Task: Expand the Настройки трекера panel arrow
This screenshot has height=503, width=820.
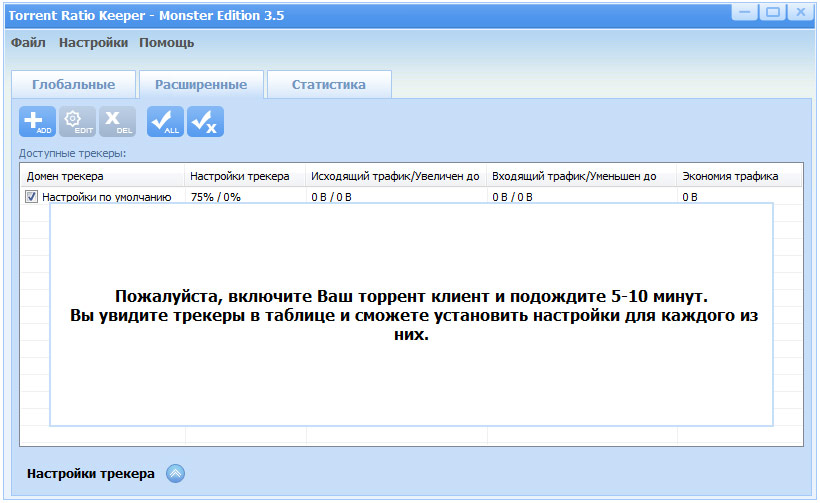Action: (175, 474)
